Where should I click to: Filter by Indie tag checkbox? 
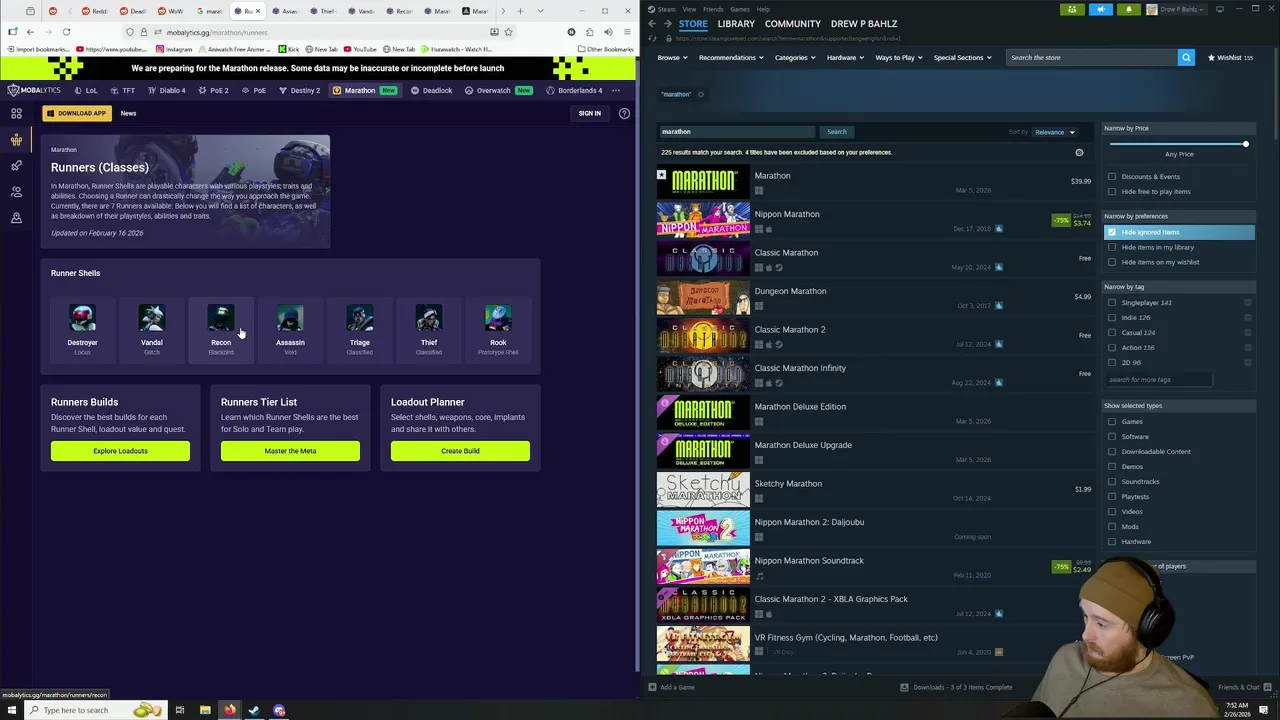(1112, 317)
